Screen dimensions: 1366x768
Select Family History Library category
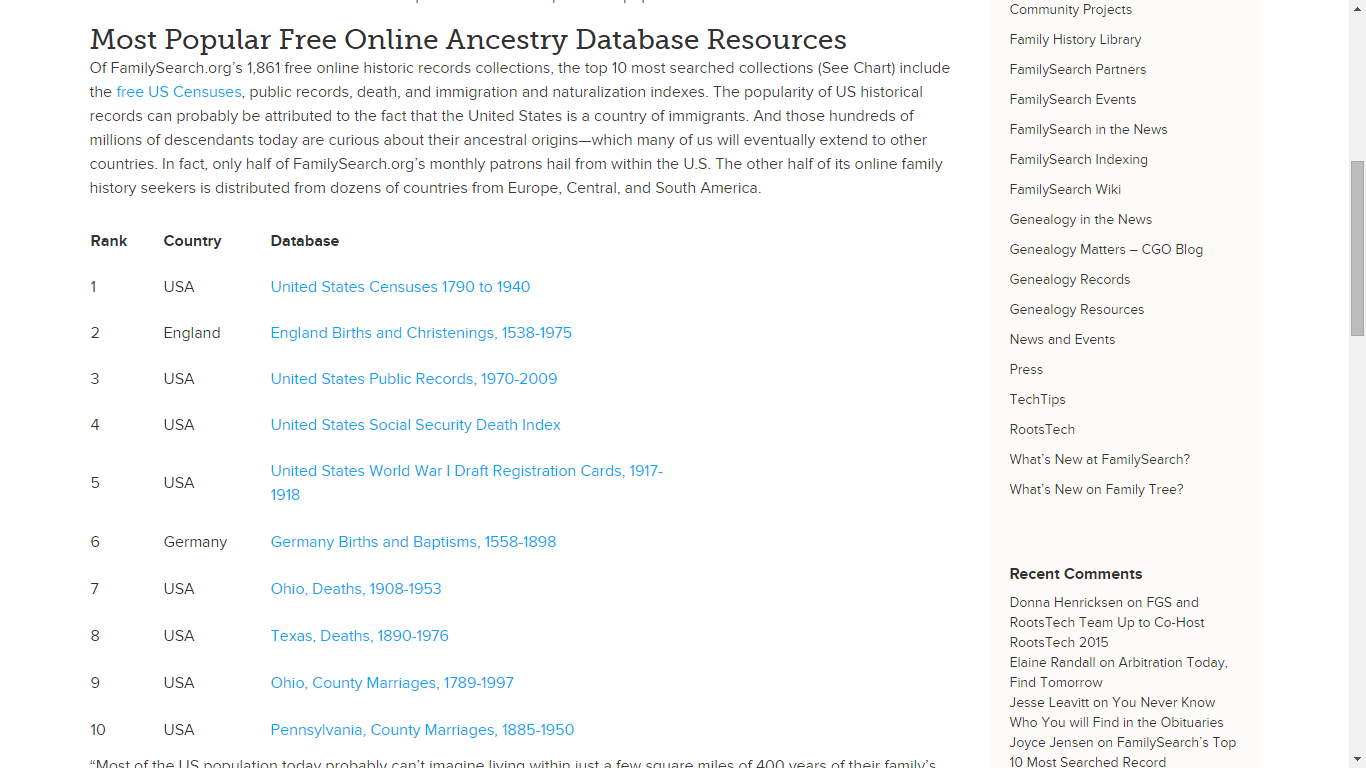point(1075,40)
